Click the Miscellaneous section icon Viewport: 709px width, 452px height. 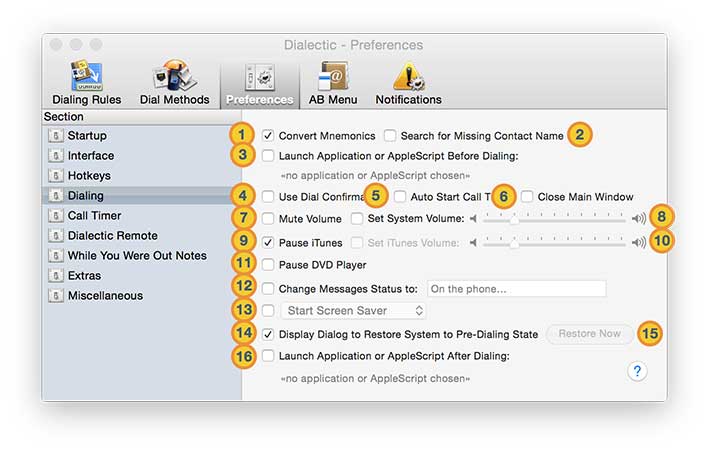point(56,296)
